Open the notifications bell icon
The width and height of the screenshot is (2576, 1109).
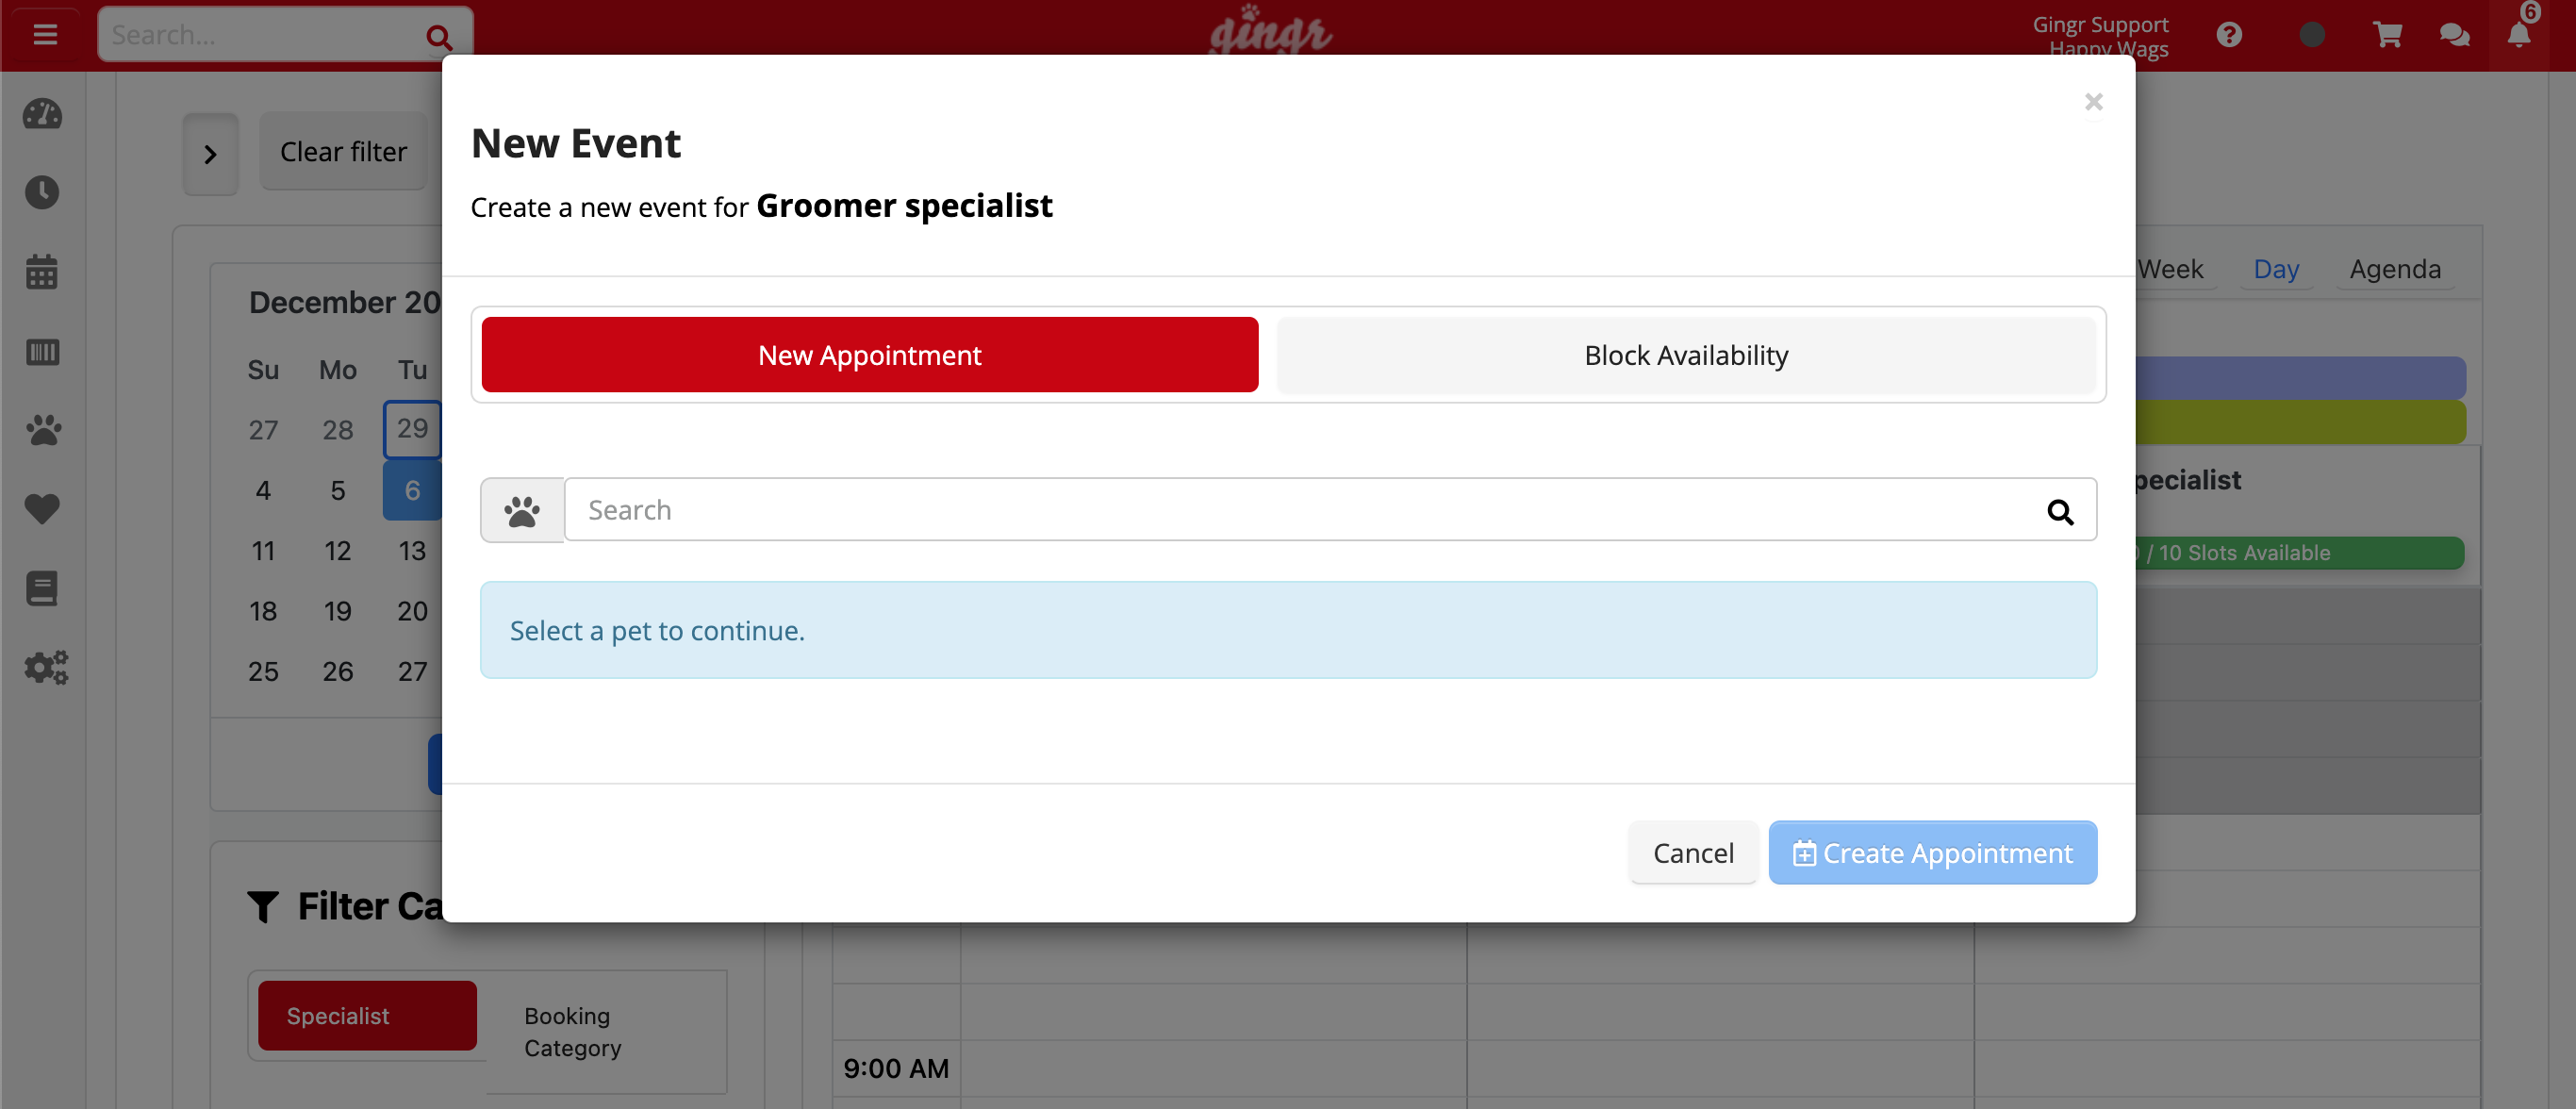click(2519, 35)
